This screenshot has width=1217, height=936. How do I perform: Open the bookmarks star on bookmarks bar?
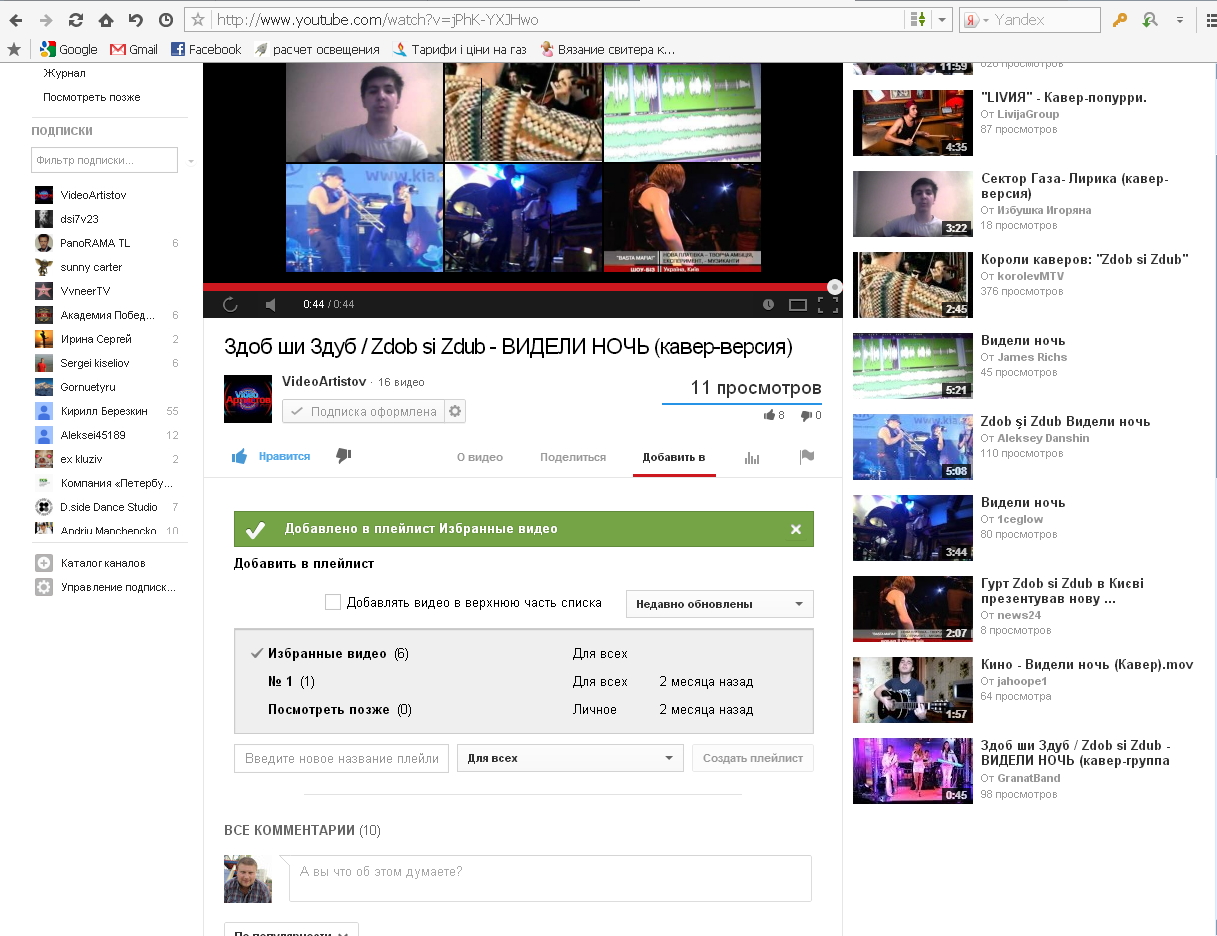coord(14,49)
